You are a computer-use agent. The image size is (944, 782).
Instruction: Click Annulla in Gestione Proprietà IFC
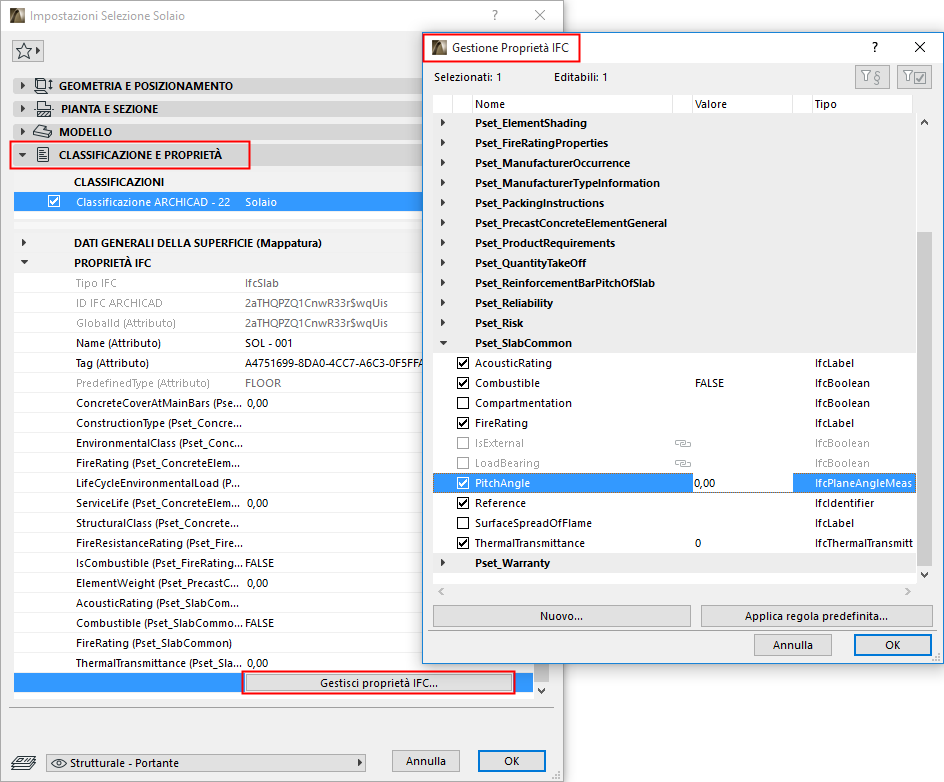coord(792,645)
